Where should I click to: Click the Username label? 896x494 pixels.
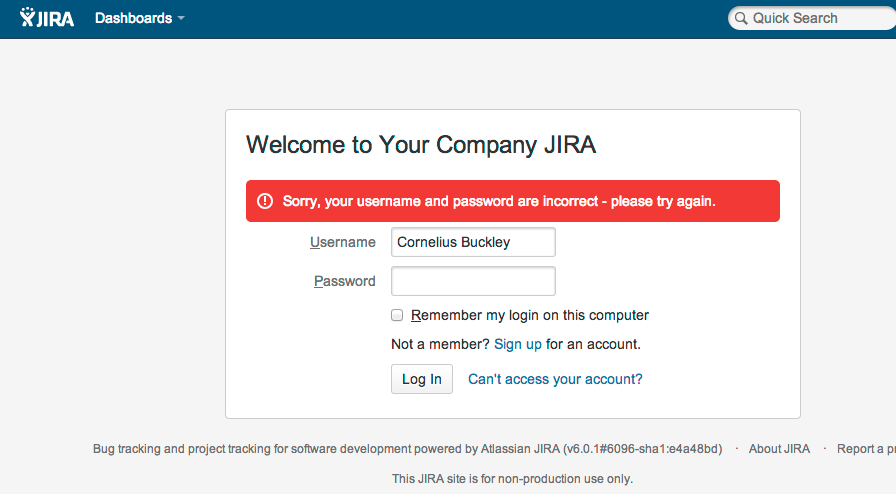343,242
